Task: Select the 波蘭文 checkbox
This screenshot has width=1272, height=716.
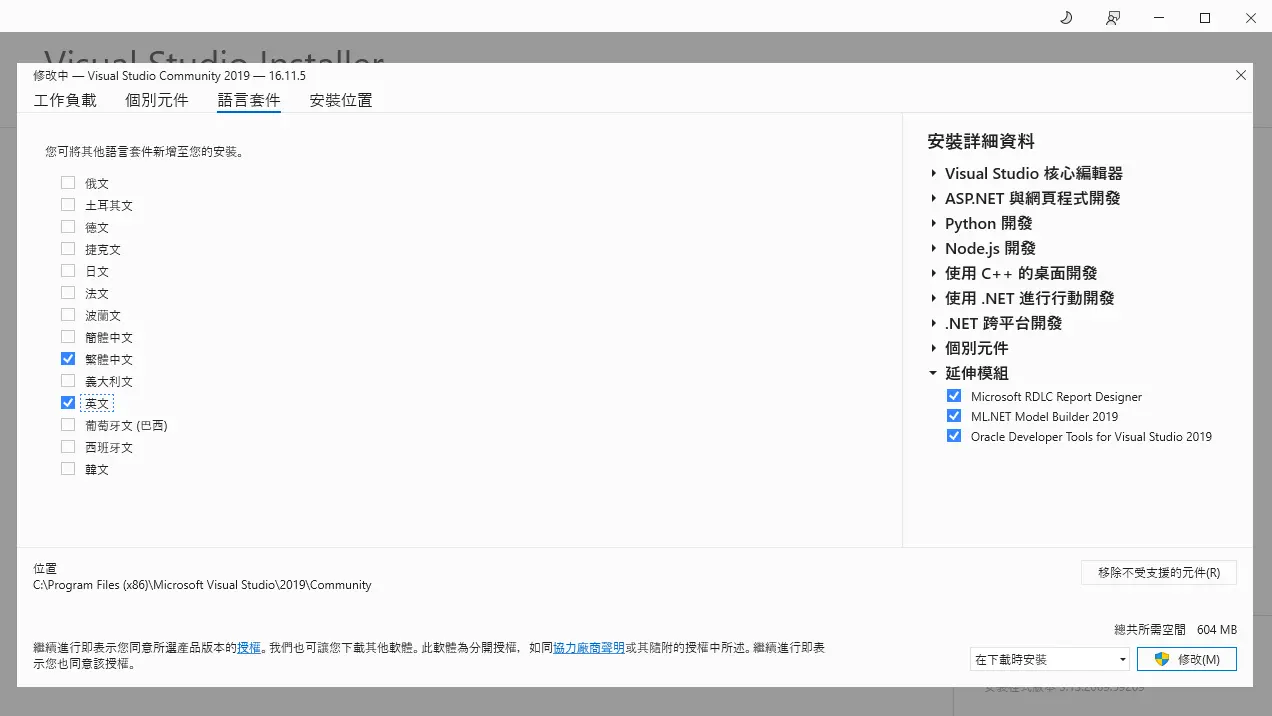Action: (x=68, y=315)
